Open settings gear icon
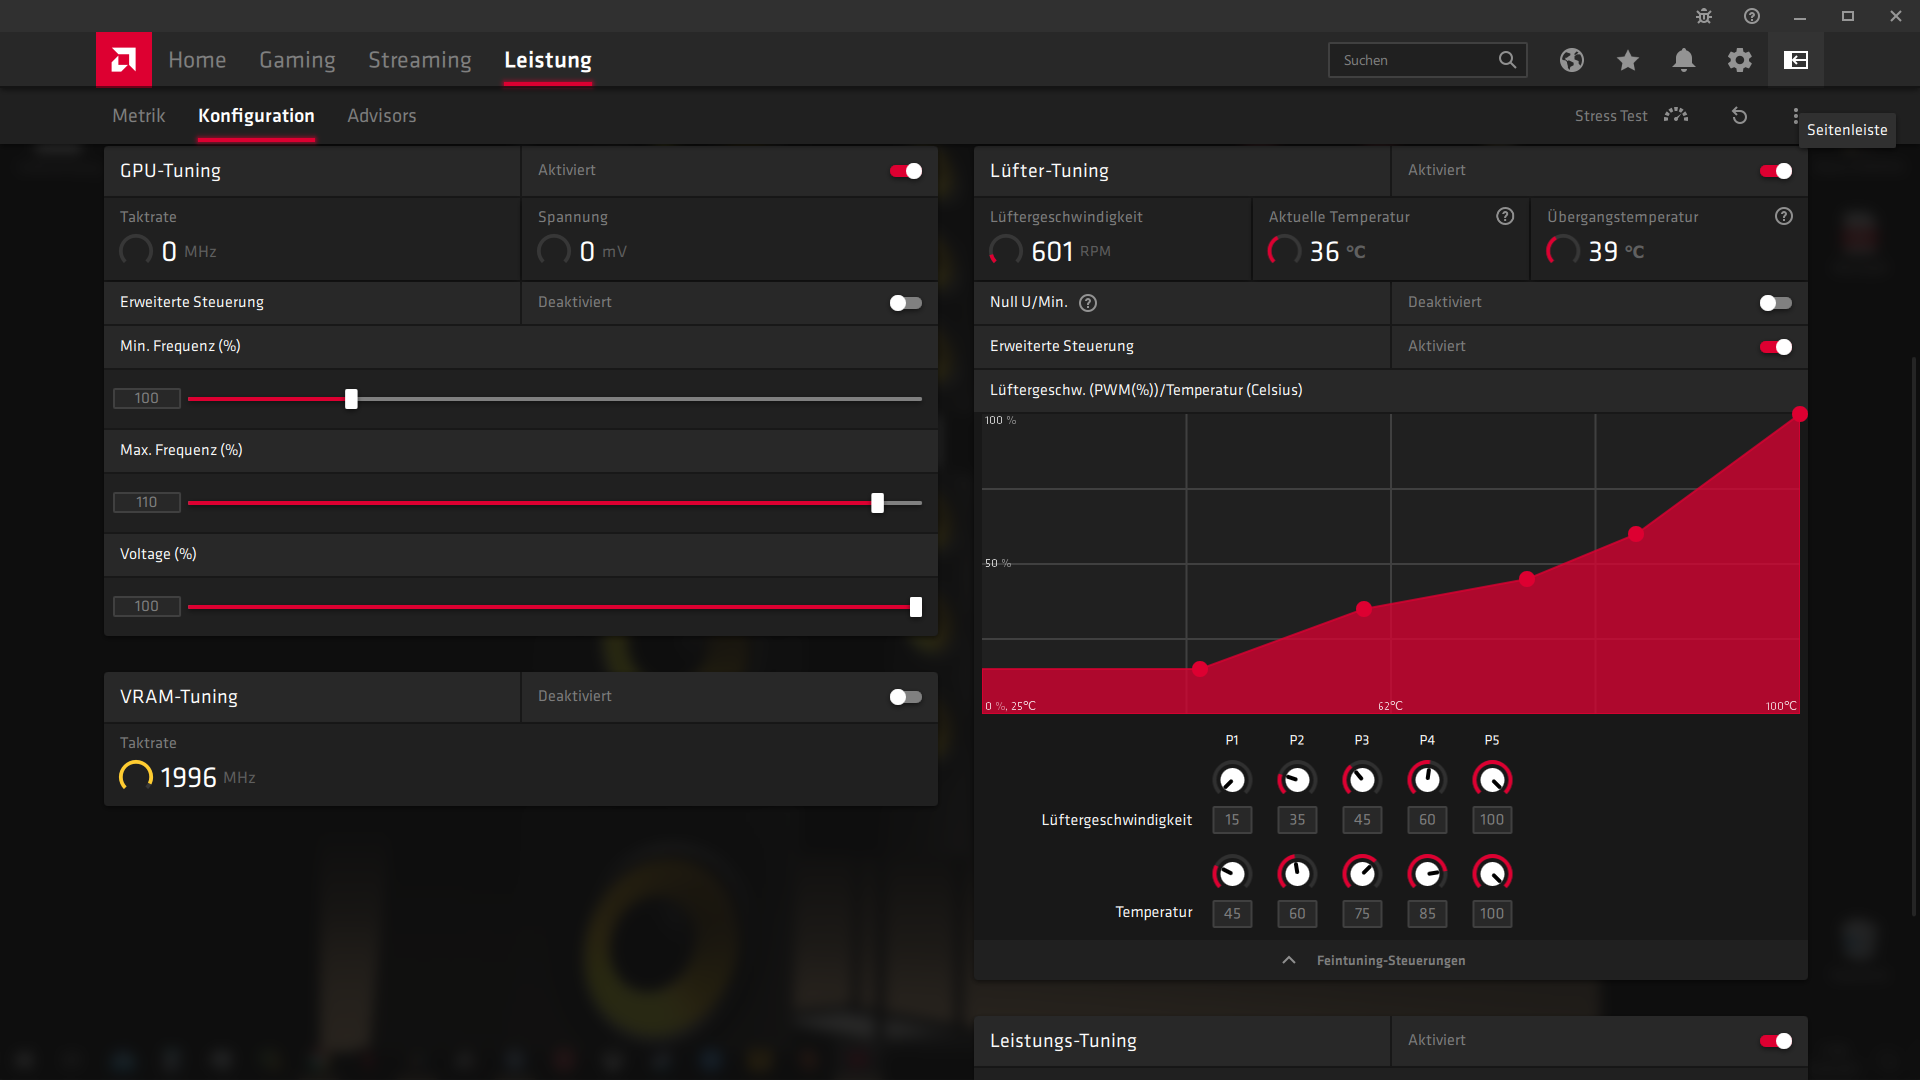Viewport: 1920px width, 1080px height. (1740, 60)
